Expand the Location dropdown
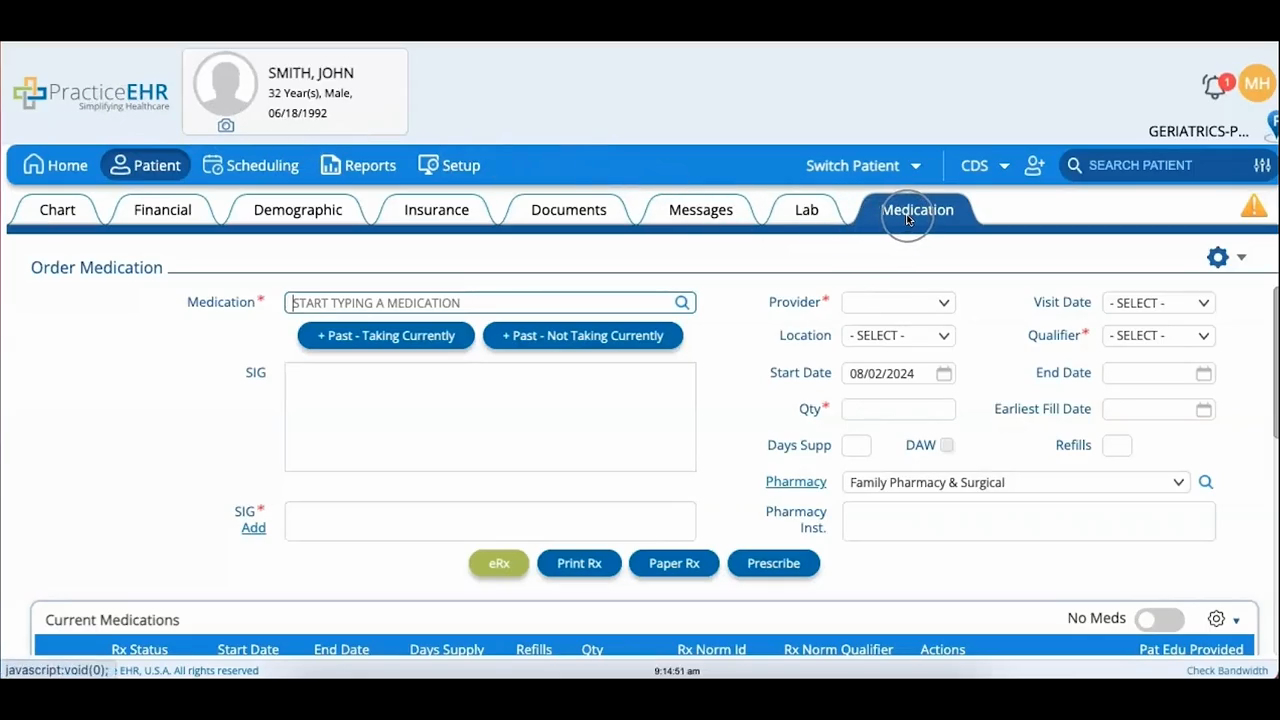Viewport: 1280px width, 720px height. click(x=898, y=336)
